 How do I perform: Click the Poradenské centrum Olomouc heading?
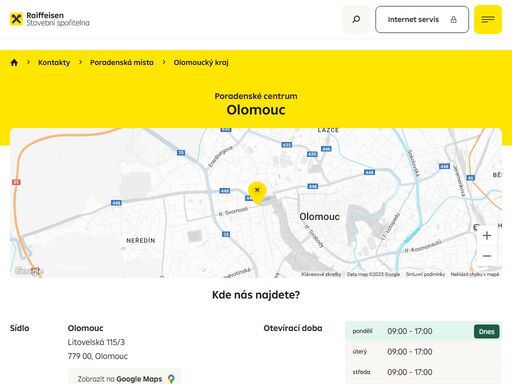point(256,104)
